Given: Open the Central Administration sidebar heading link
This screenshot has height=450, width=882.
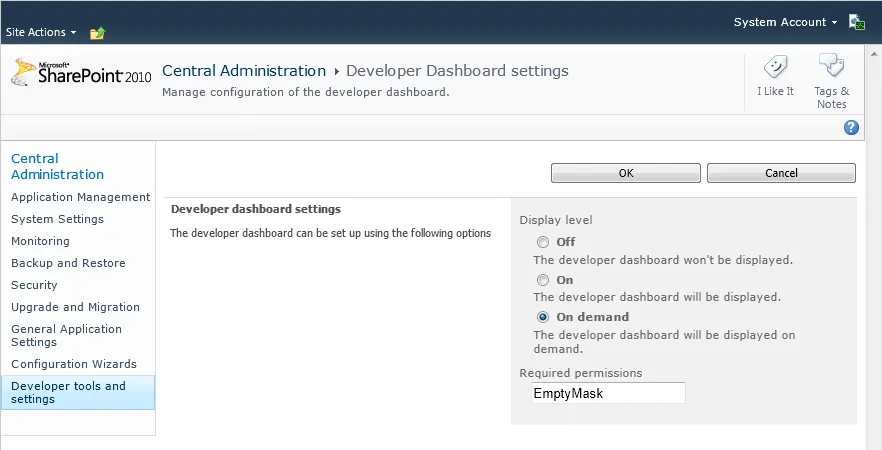Looking at the screenshot, I should [x=57, y=166].
